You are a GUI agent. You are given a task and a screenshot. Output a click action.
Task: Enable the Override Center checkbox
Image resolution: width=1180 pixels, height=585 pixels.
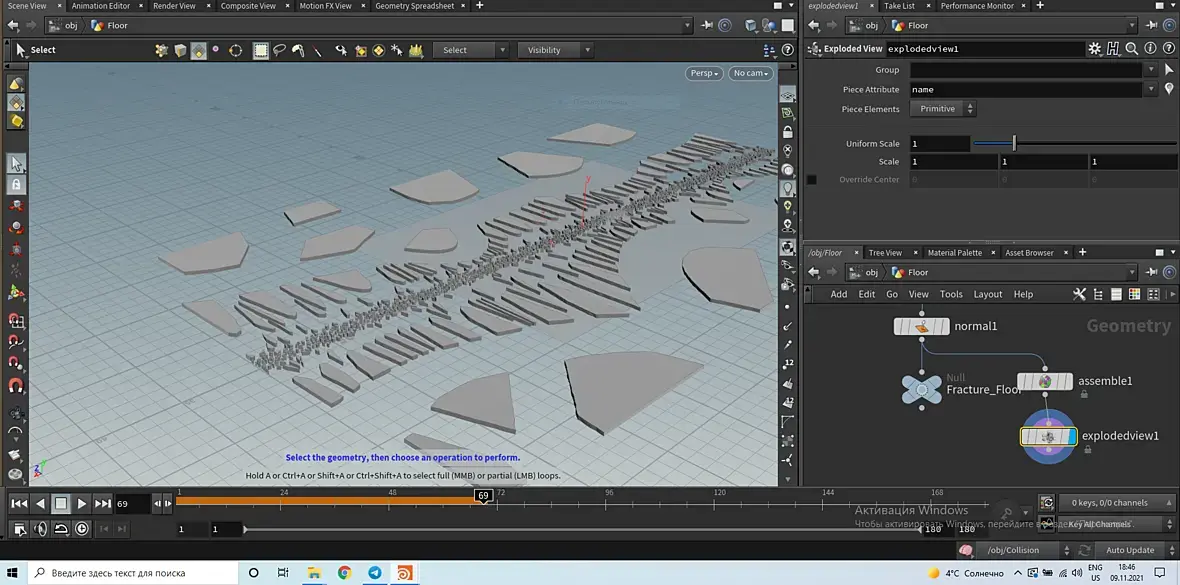coord(812,180)
